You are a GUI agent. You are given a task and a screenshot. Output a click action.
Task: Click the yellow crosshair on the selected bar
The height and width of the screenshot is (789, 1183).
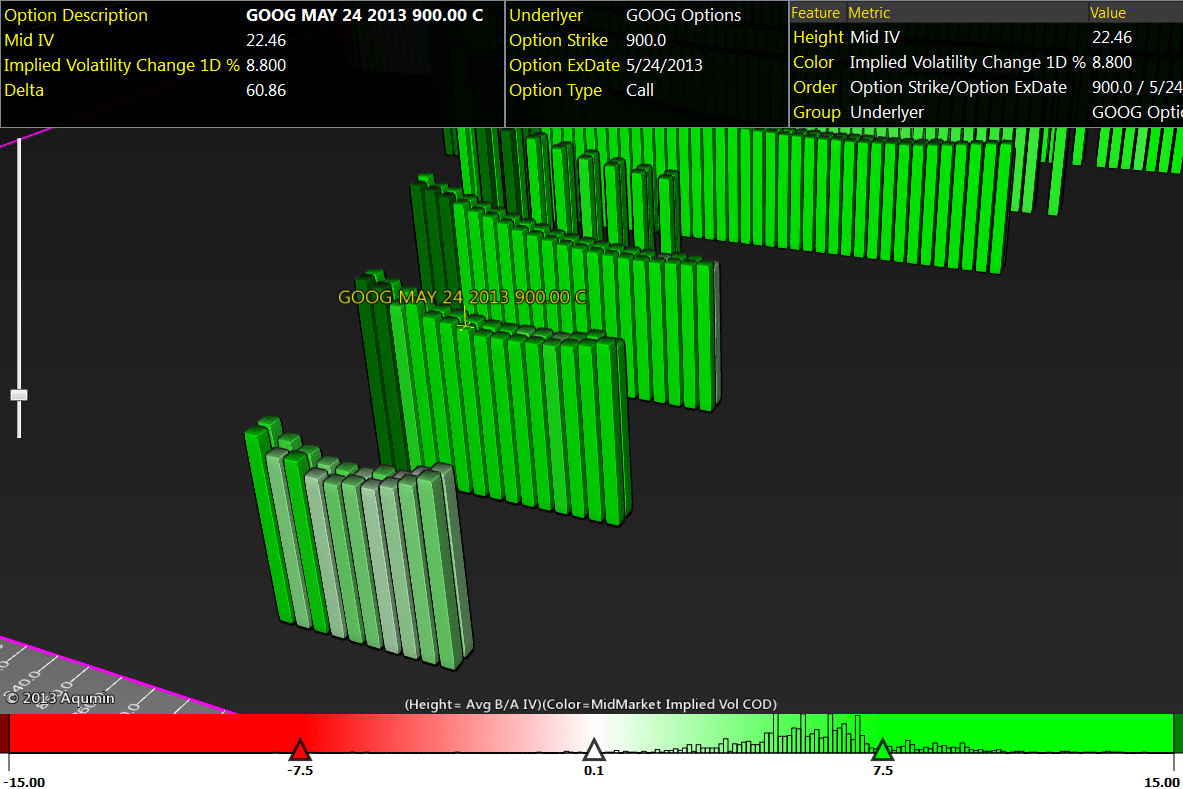click(x=465, y=324)
